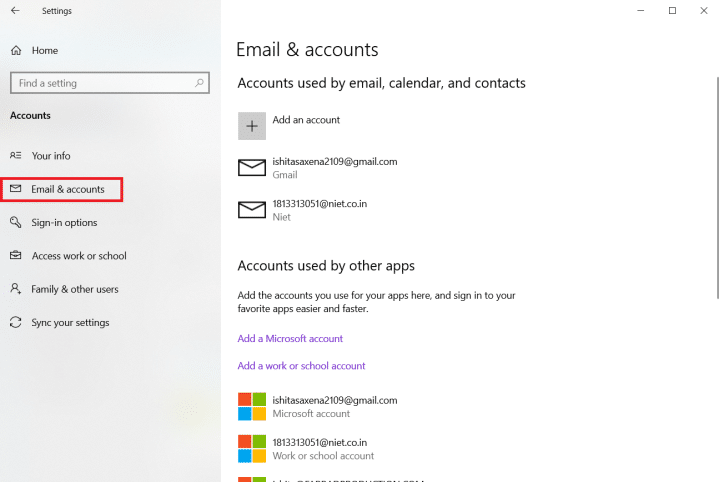The width and height of the screenshot is (719, 482).
Task: Click the Home icon in sidebar
Action: 15,50
